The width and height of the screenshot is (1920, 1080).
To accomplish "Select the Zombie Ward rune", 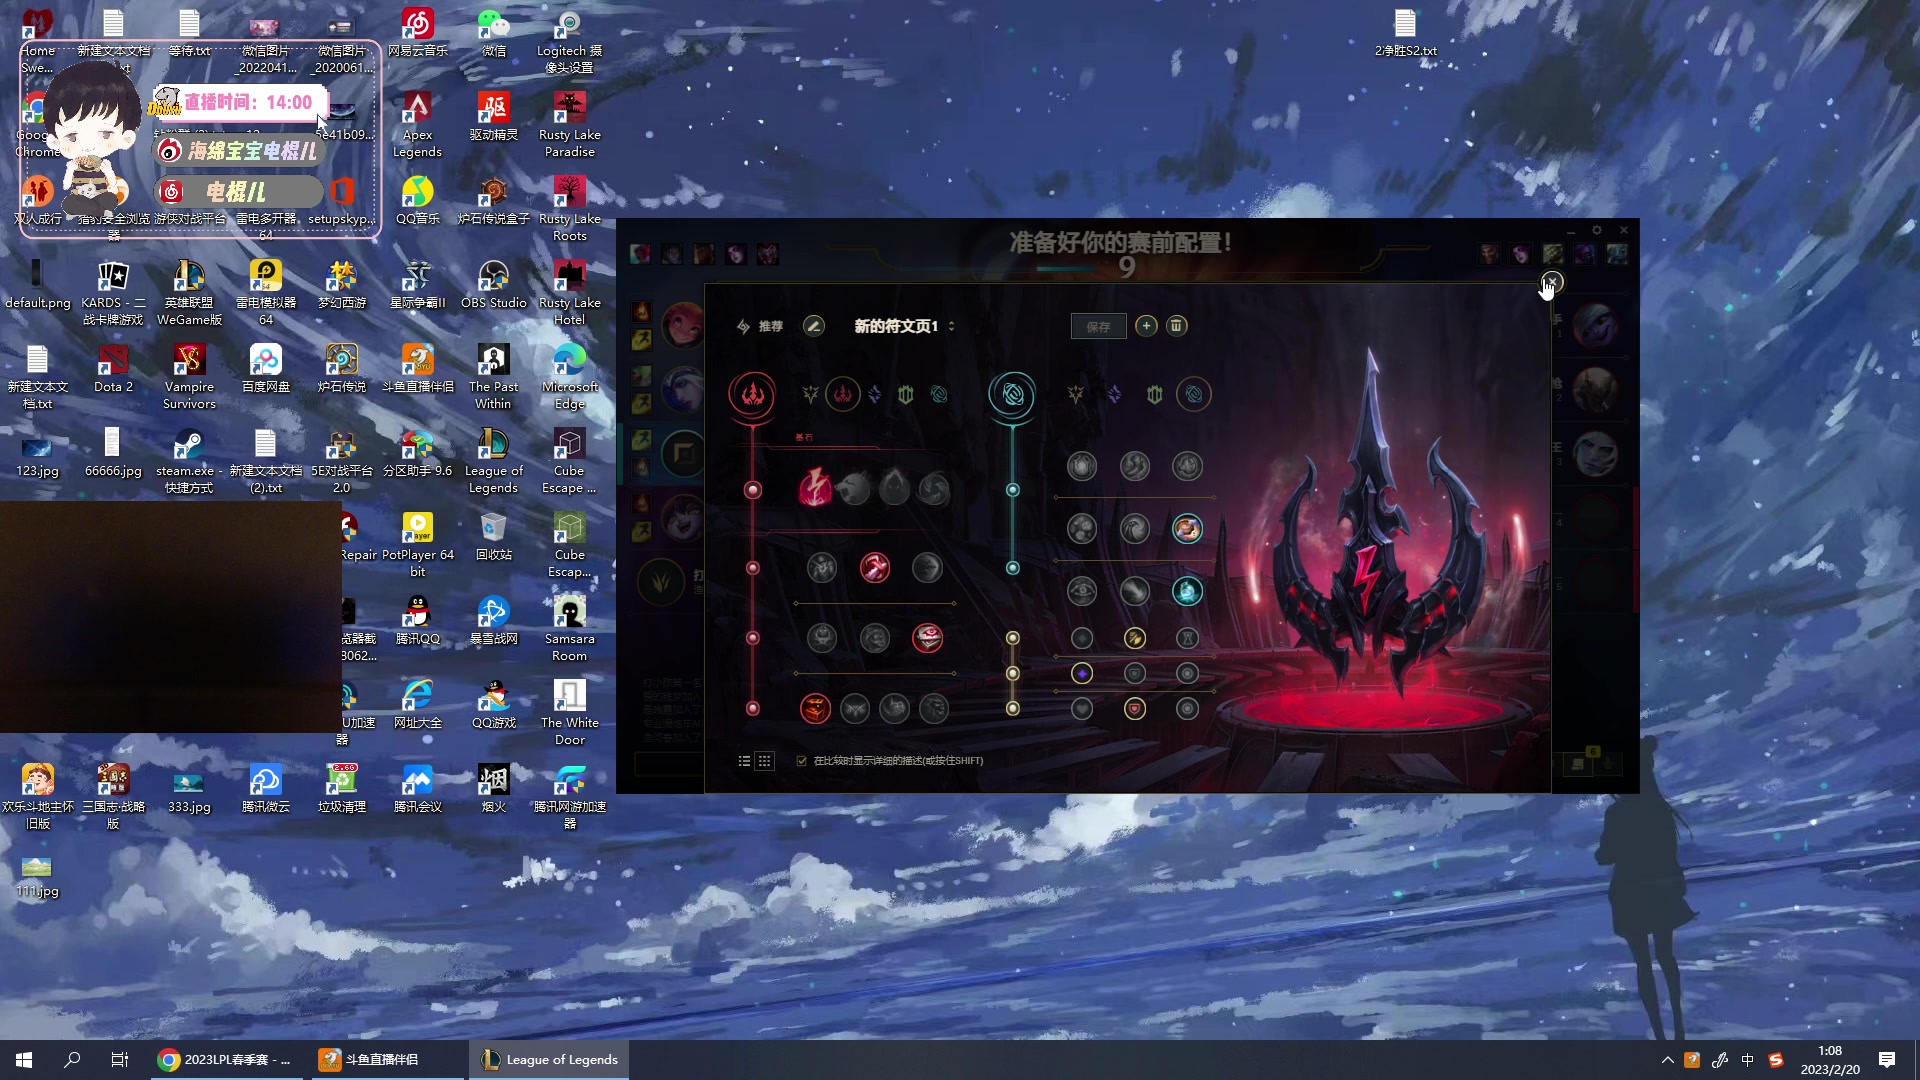I will click(x=822, y=638).
